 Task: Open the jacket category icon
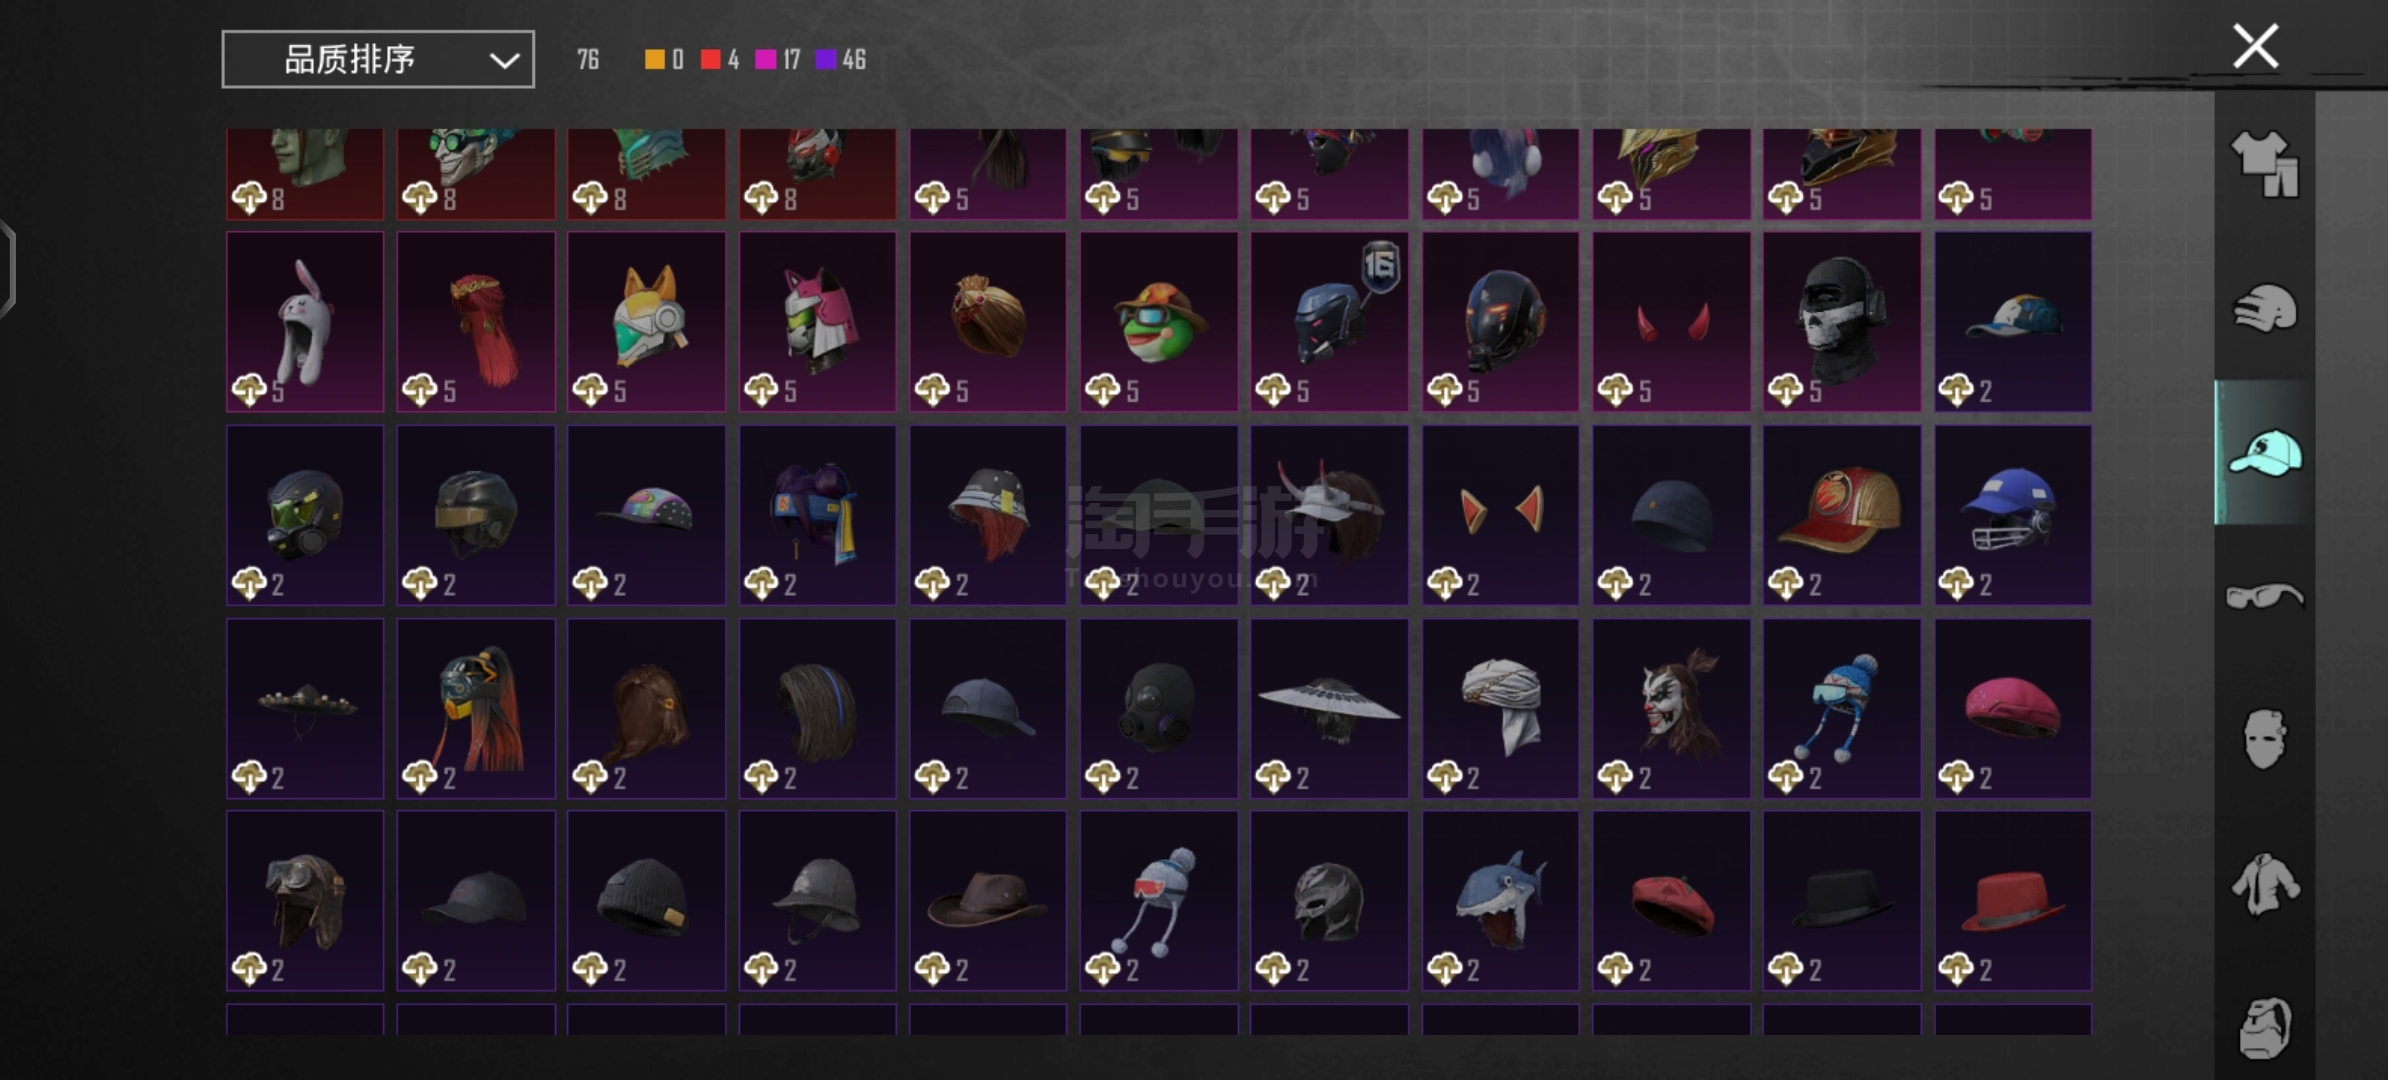tap(2264, 884)
